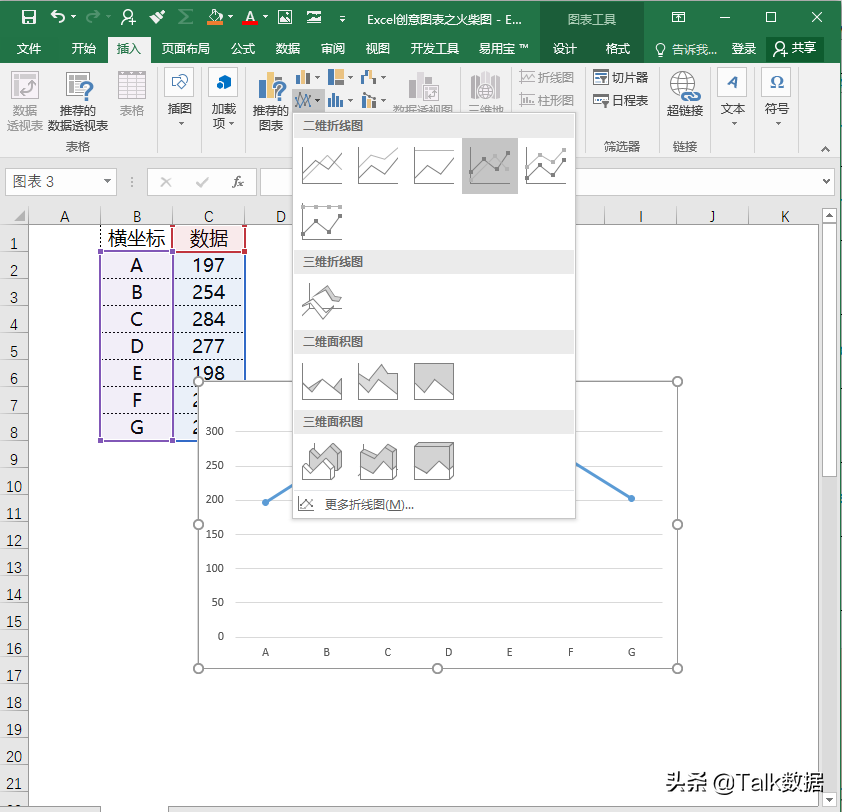Open the name box dropdown showing 图表 3

pos(107,182)
